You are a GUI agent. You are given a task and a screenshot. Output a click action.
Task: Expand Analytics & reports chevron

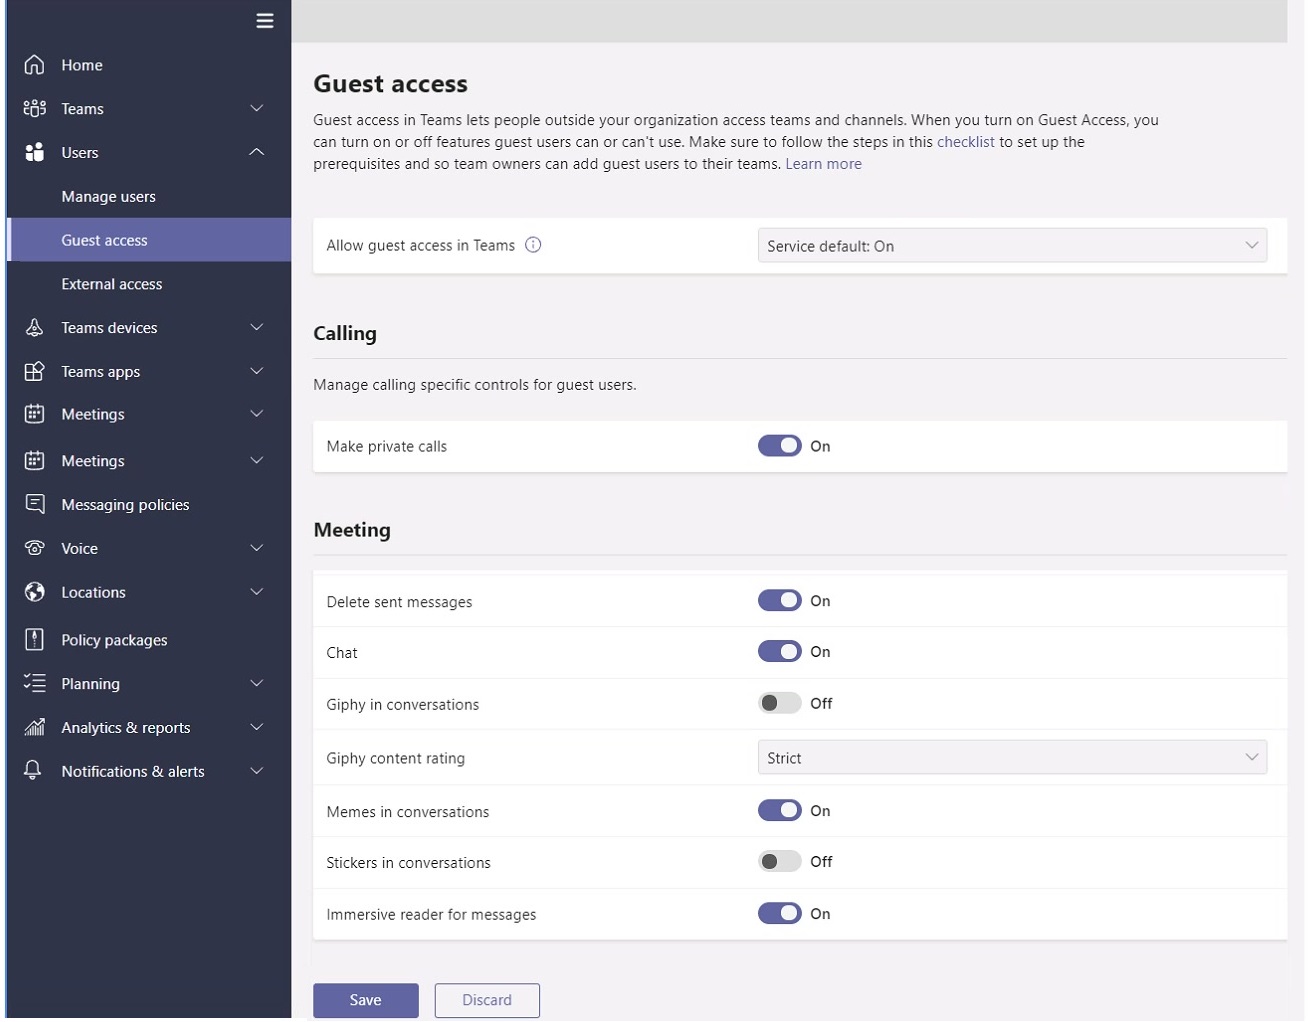(x=257, y=728)
